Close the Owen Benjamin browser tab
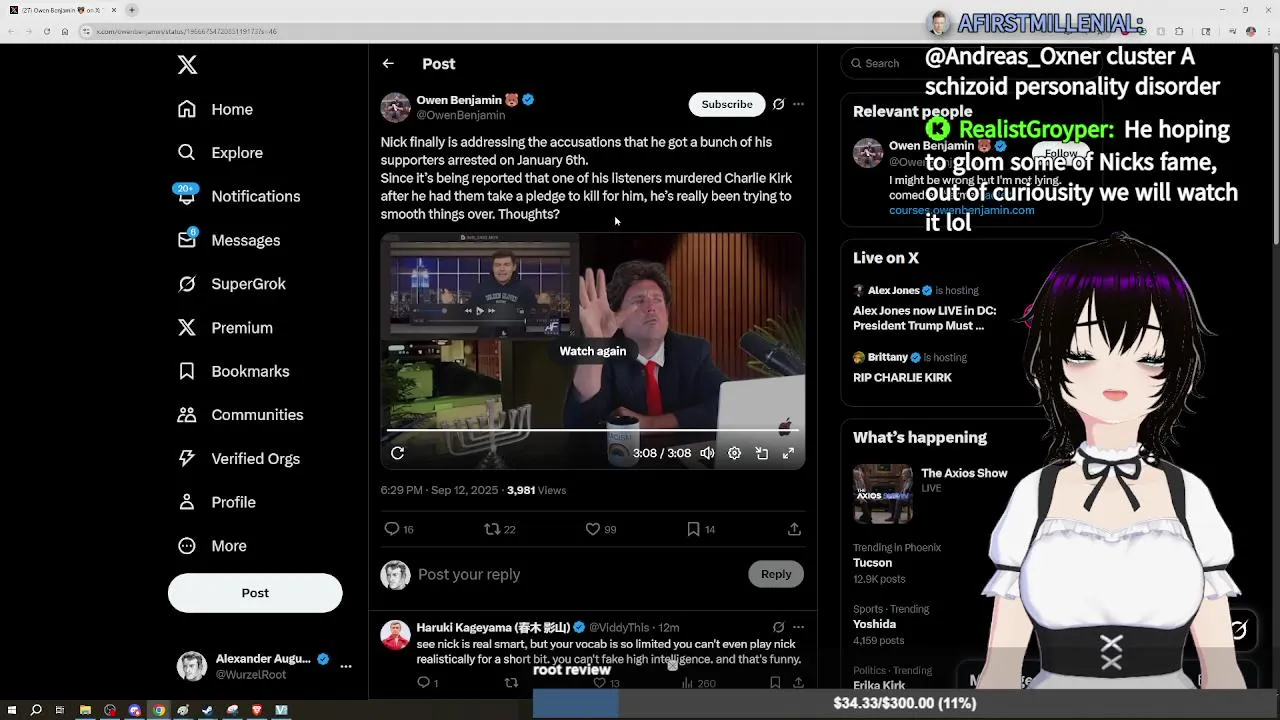Screen dimensions: 1280x720 [x=114, y=10]
